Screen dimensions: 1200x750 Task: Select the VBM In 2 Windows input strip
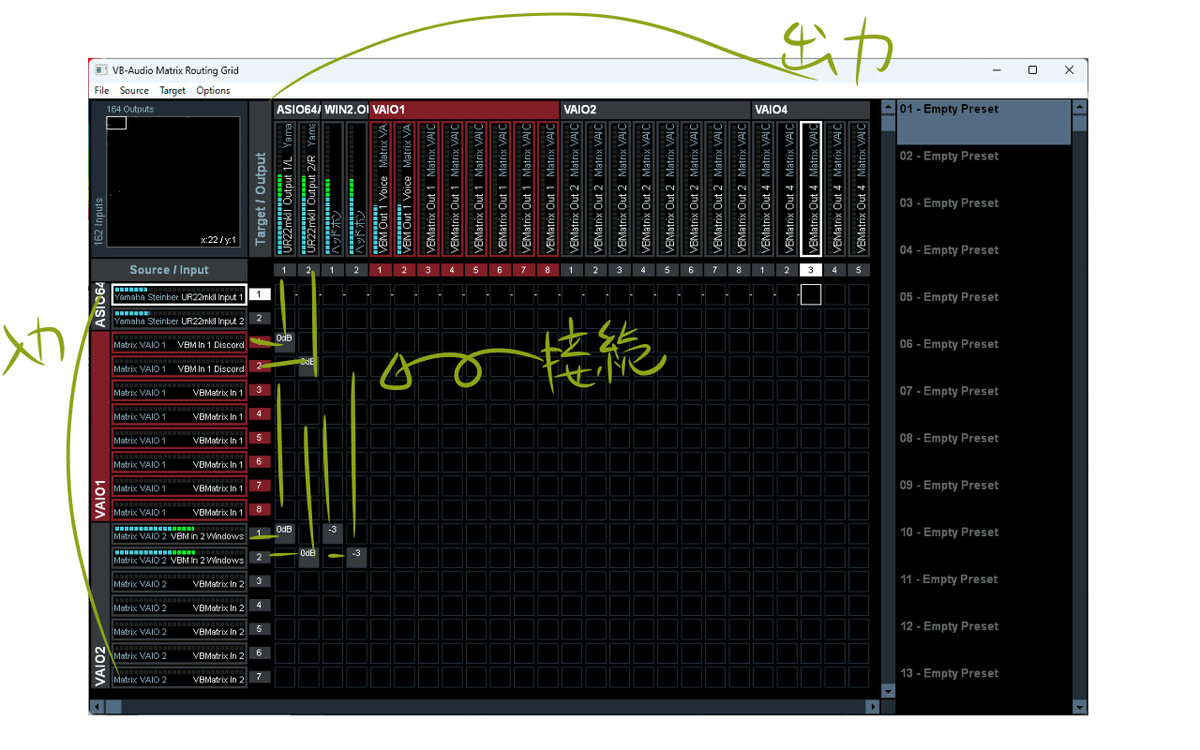tap(178, 534)
